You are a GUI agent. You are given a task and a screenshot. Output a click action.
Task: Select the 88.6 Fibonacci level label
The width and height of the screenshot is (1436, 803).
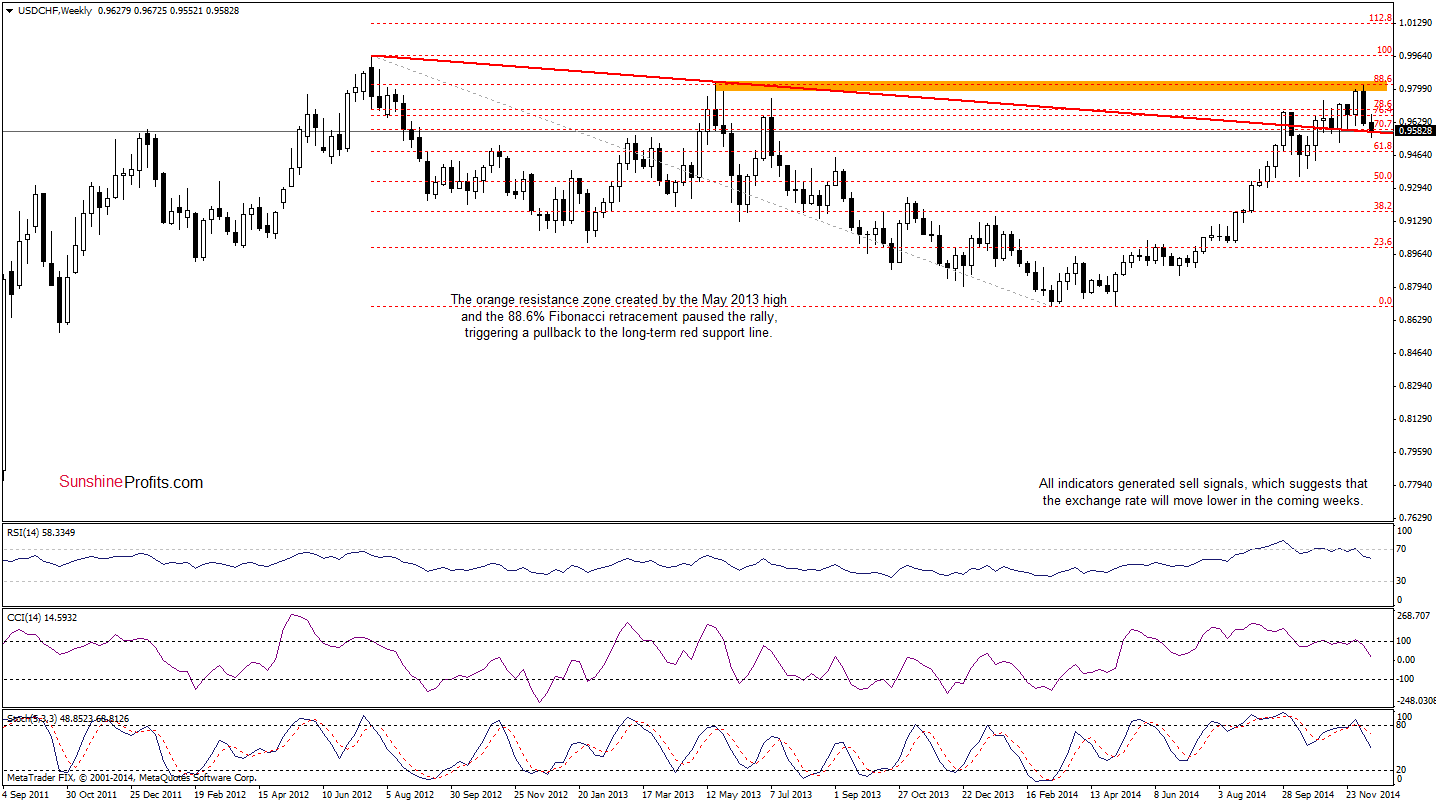pyautogui.click(x=1383, y=79)
